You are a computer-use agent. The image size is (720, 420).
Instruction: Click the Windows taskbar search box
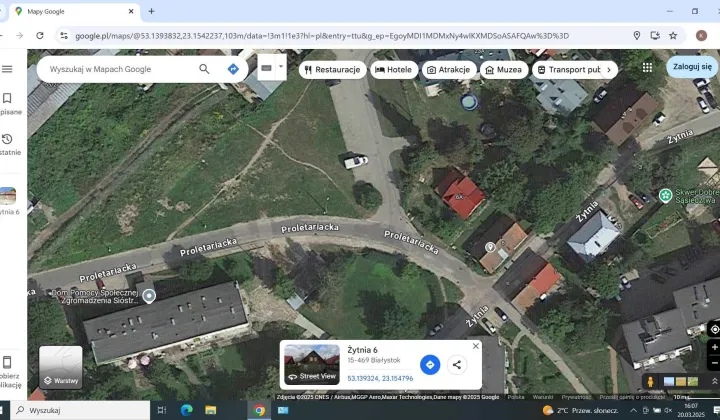81,410
